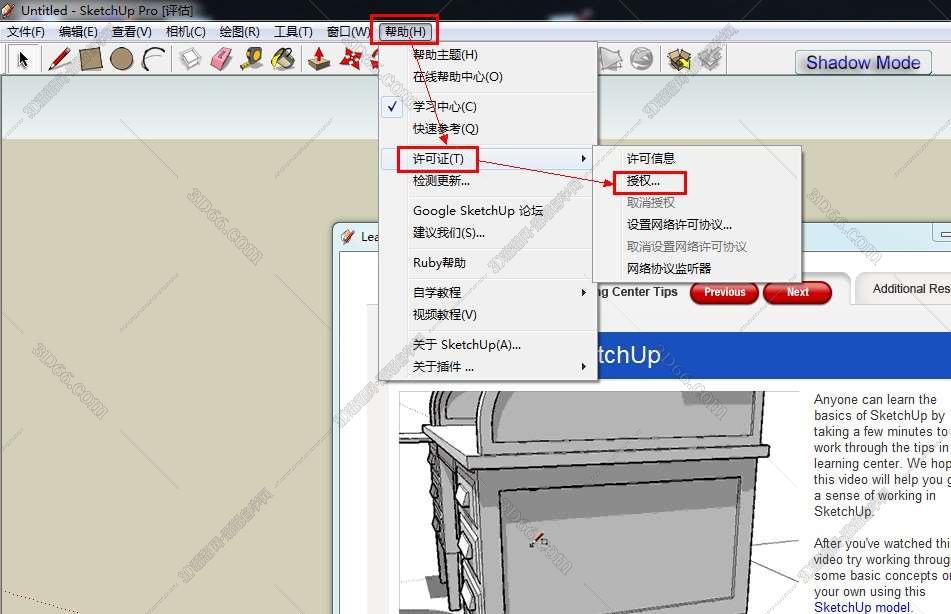Expand the 关于插件 submenu
The image size is (951, 614).
coord(489,366)
